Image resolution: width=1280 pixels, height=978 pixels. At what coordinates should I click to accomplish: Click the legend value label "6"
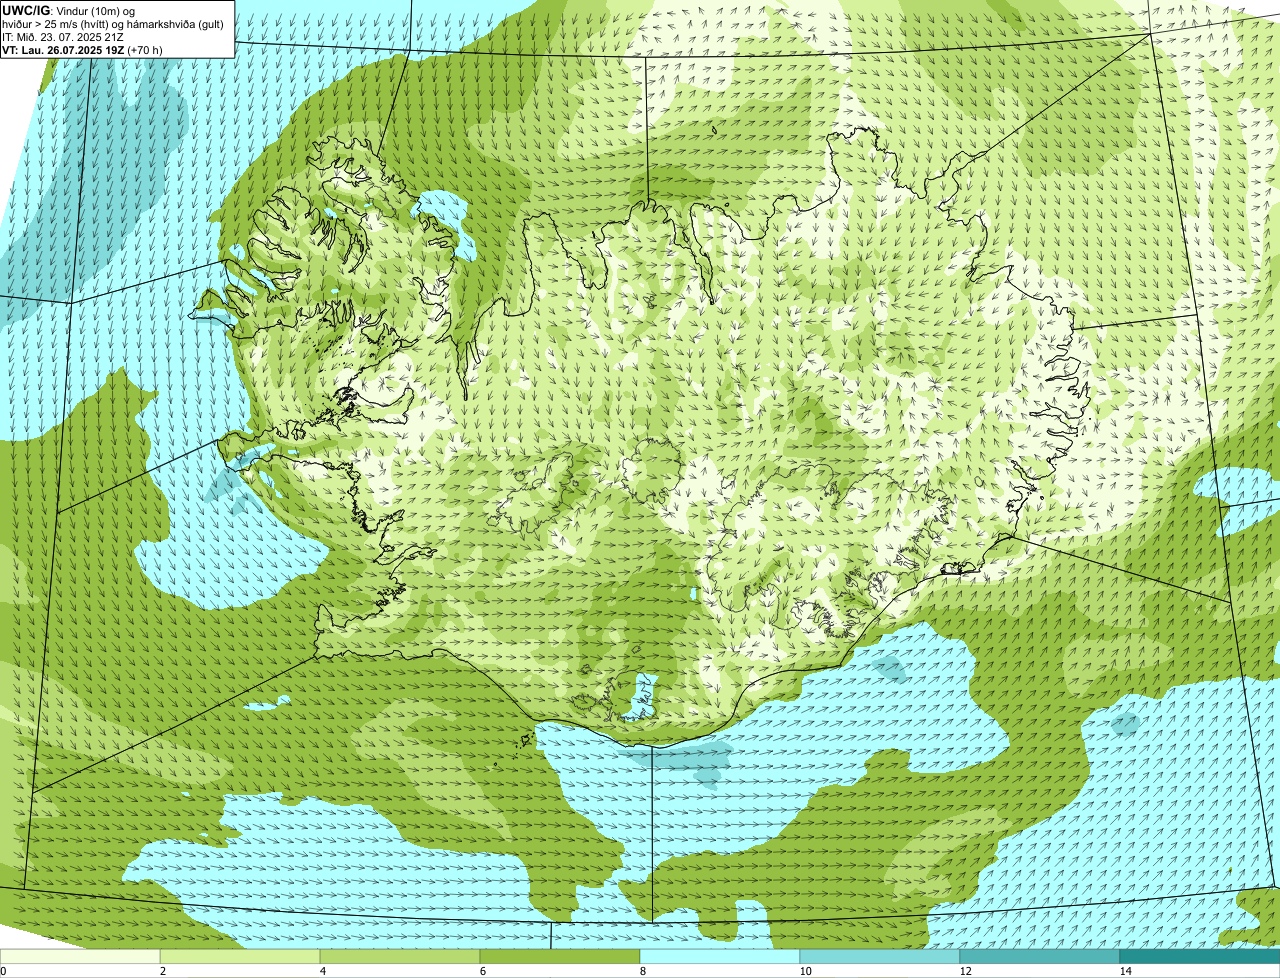(x=483, y=971)
